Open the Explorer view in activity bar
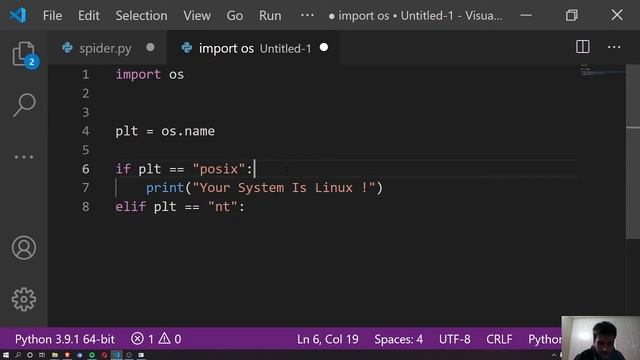640x360 pixels. pyautogui.click(x=24, y=55)
